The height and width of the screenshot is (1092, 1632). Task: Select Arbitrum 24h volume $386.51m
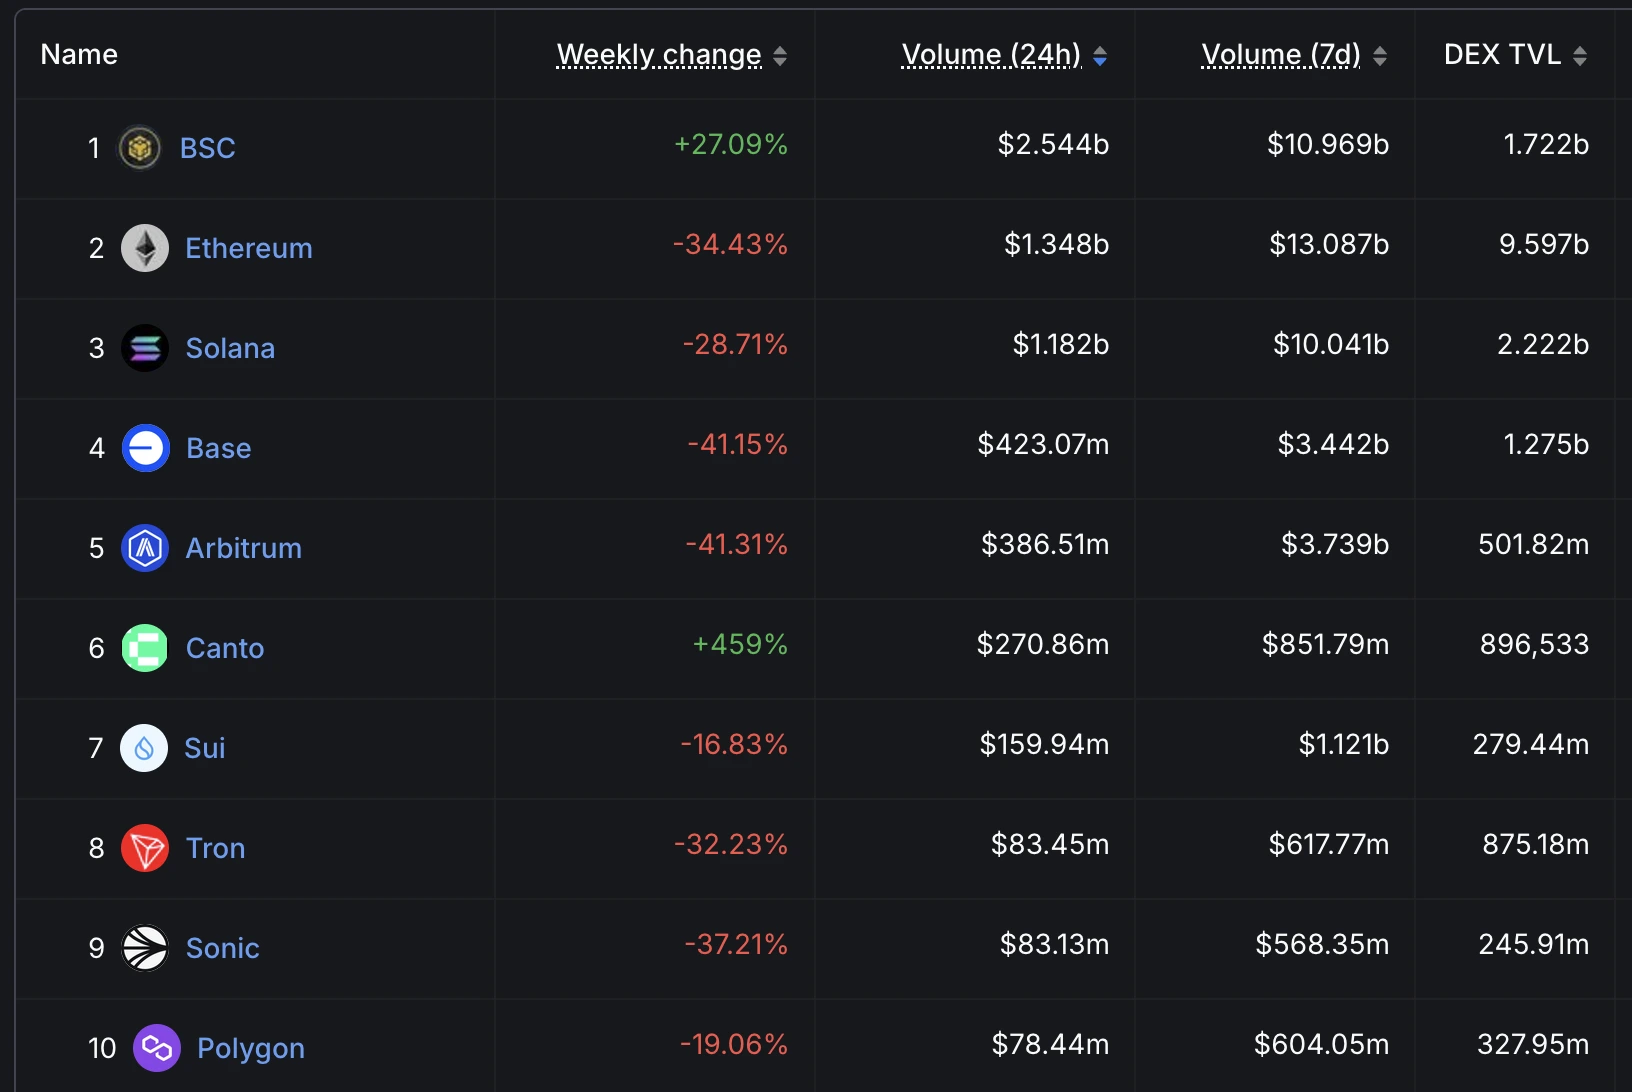[1045, 544]
